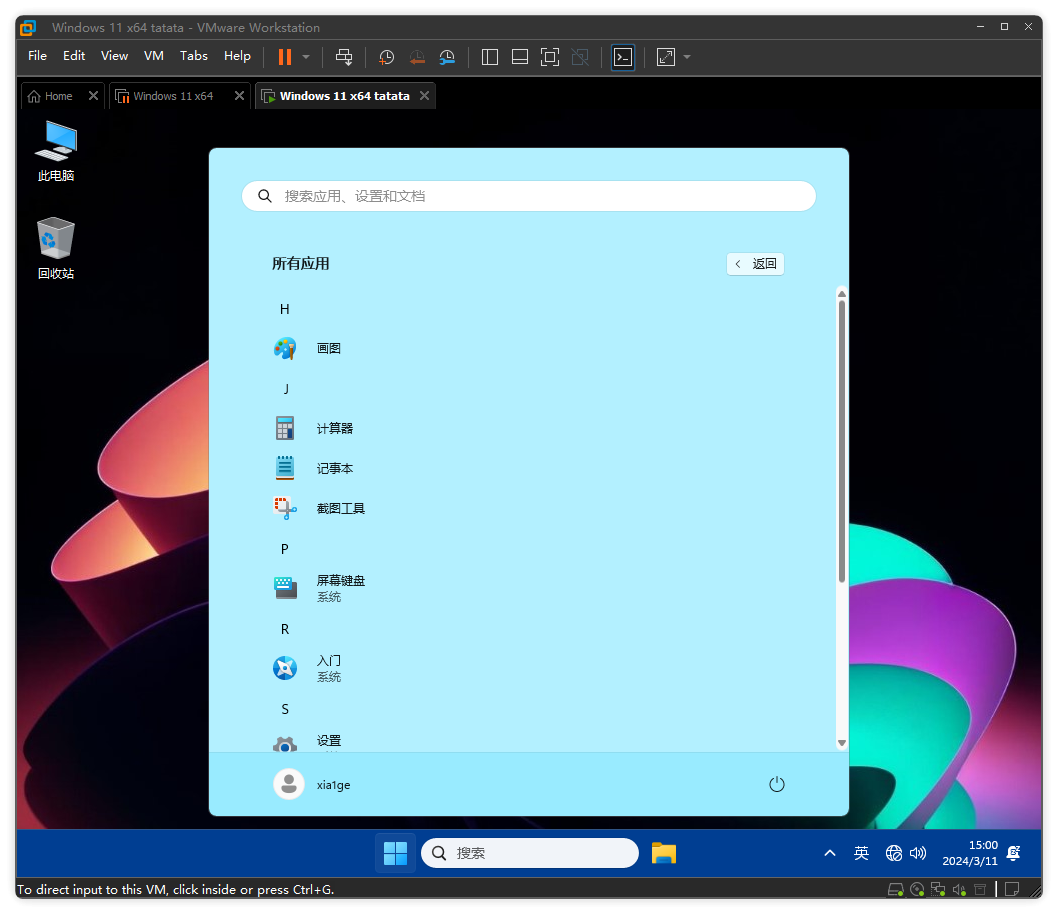
Task: Open File Explorer from the taskbar
Action: pos(663,853)
